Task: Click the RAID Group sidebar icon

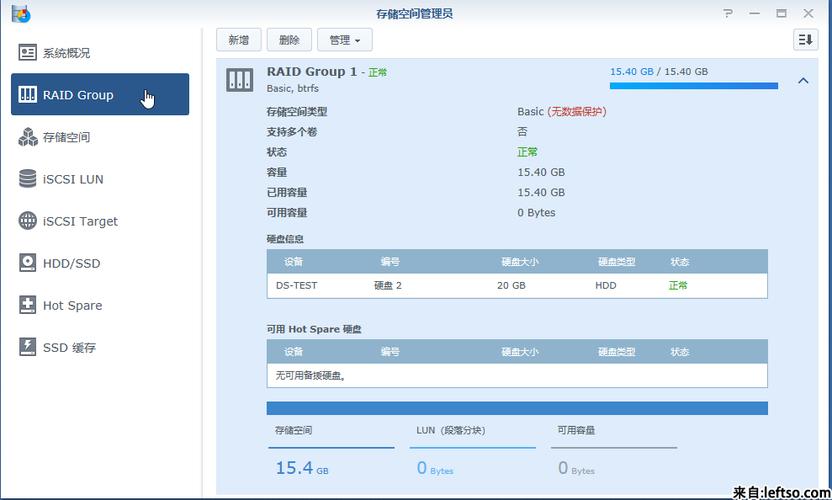Action: pyautogui.click(x=28, y=94)
